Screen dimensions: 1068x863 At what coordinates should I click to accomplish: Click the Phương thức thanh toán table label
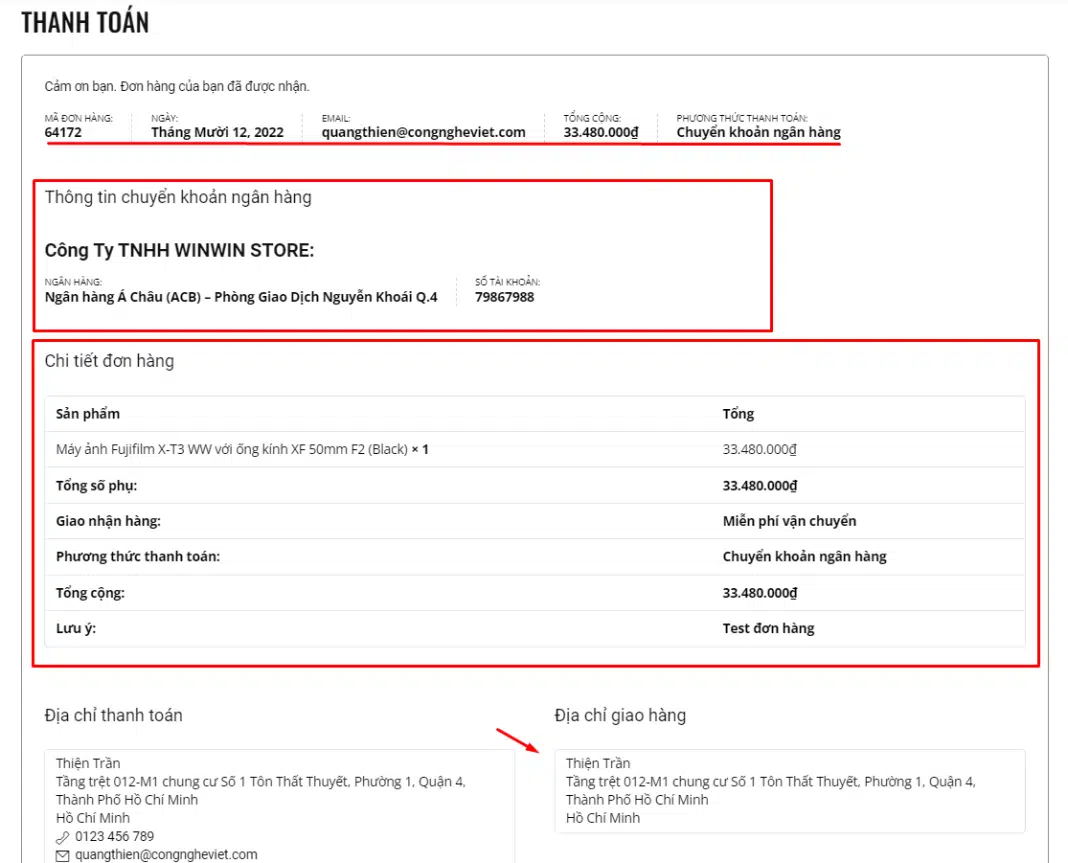(x=138, y=556)
